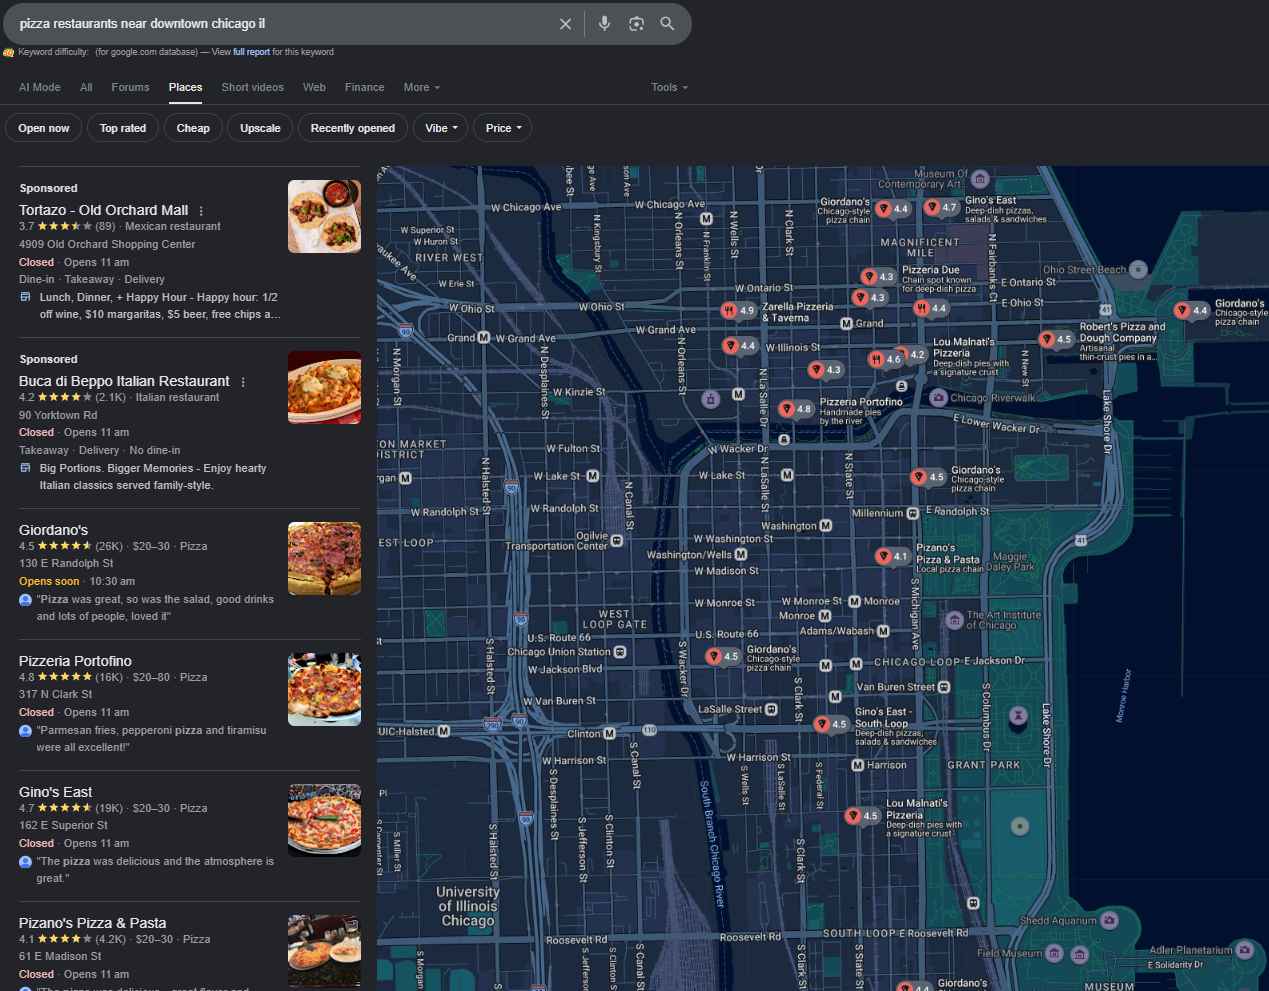Open Buca di Beppo Italian Restaurant listing
The width and height of the screenshot is (1269, 991).
pos(124,381)
